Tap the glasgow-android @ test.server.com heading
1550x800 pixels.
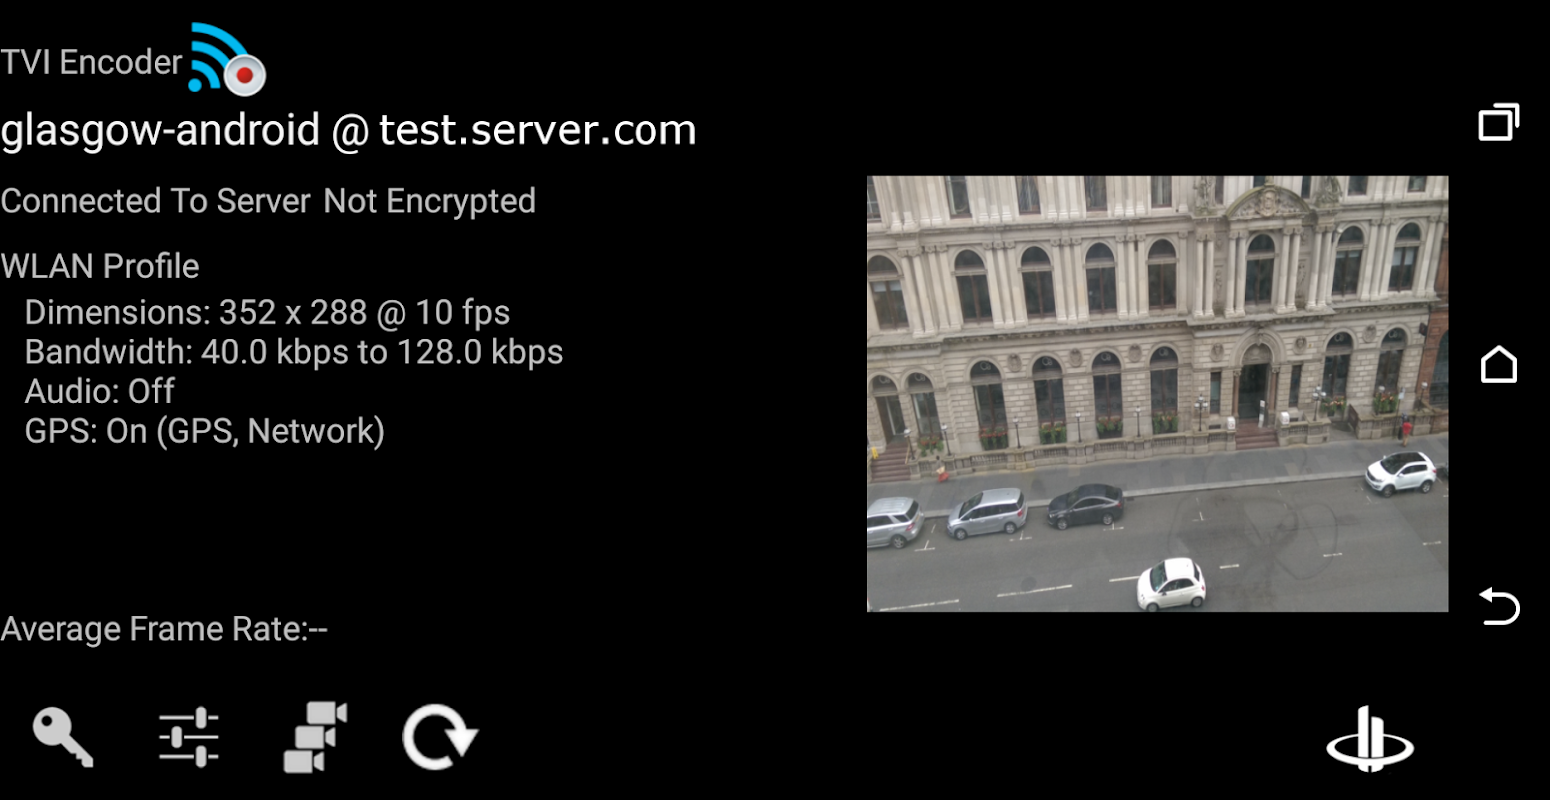pyautogui.click(x=348, y=131)
